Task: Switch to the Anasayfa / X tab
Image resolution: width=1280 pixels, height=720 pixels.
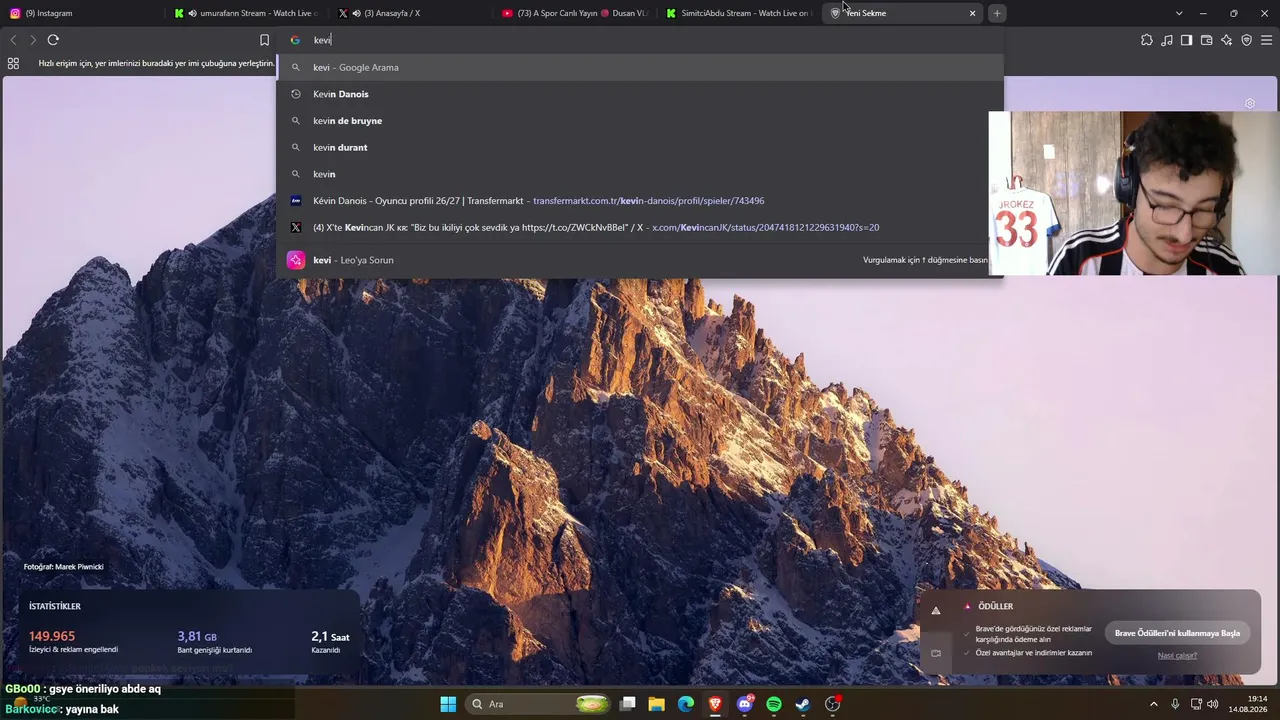Action: pyautogui.click(x=411, y=13)
